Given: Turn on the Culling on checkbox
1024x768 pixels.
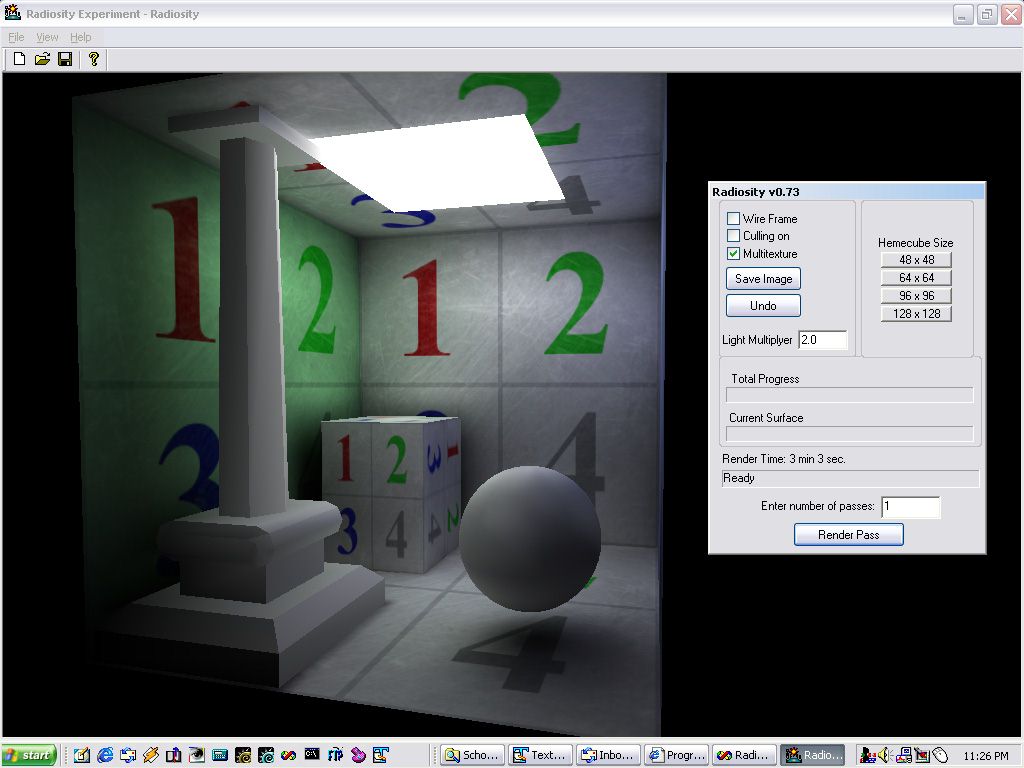Looking at the screenshot, I should click(x=734, y=236).
